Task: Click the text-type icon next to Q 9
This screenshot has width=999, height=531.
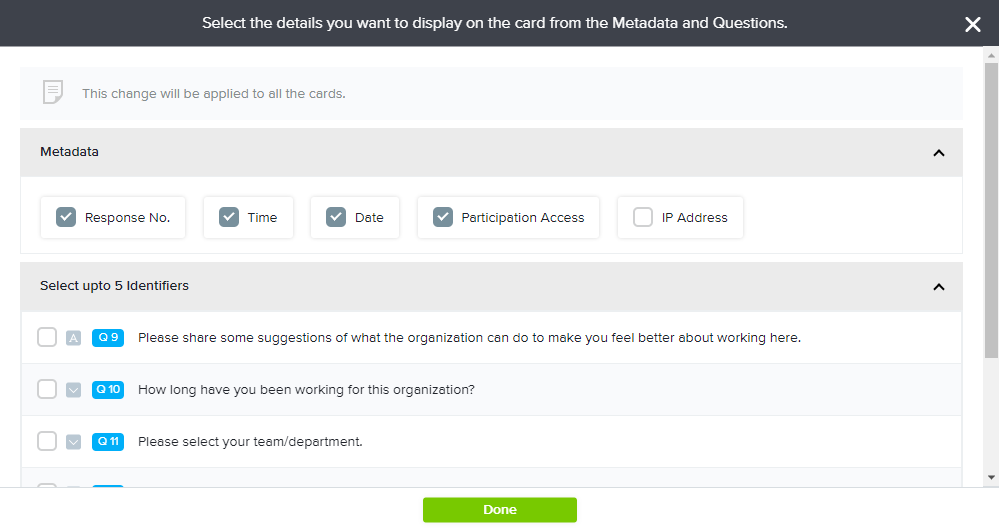Action: tap(73, 338)
